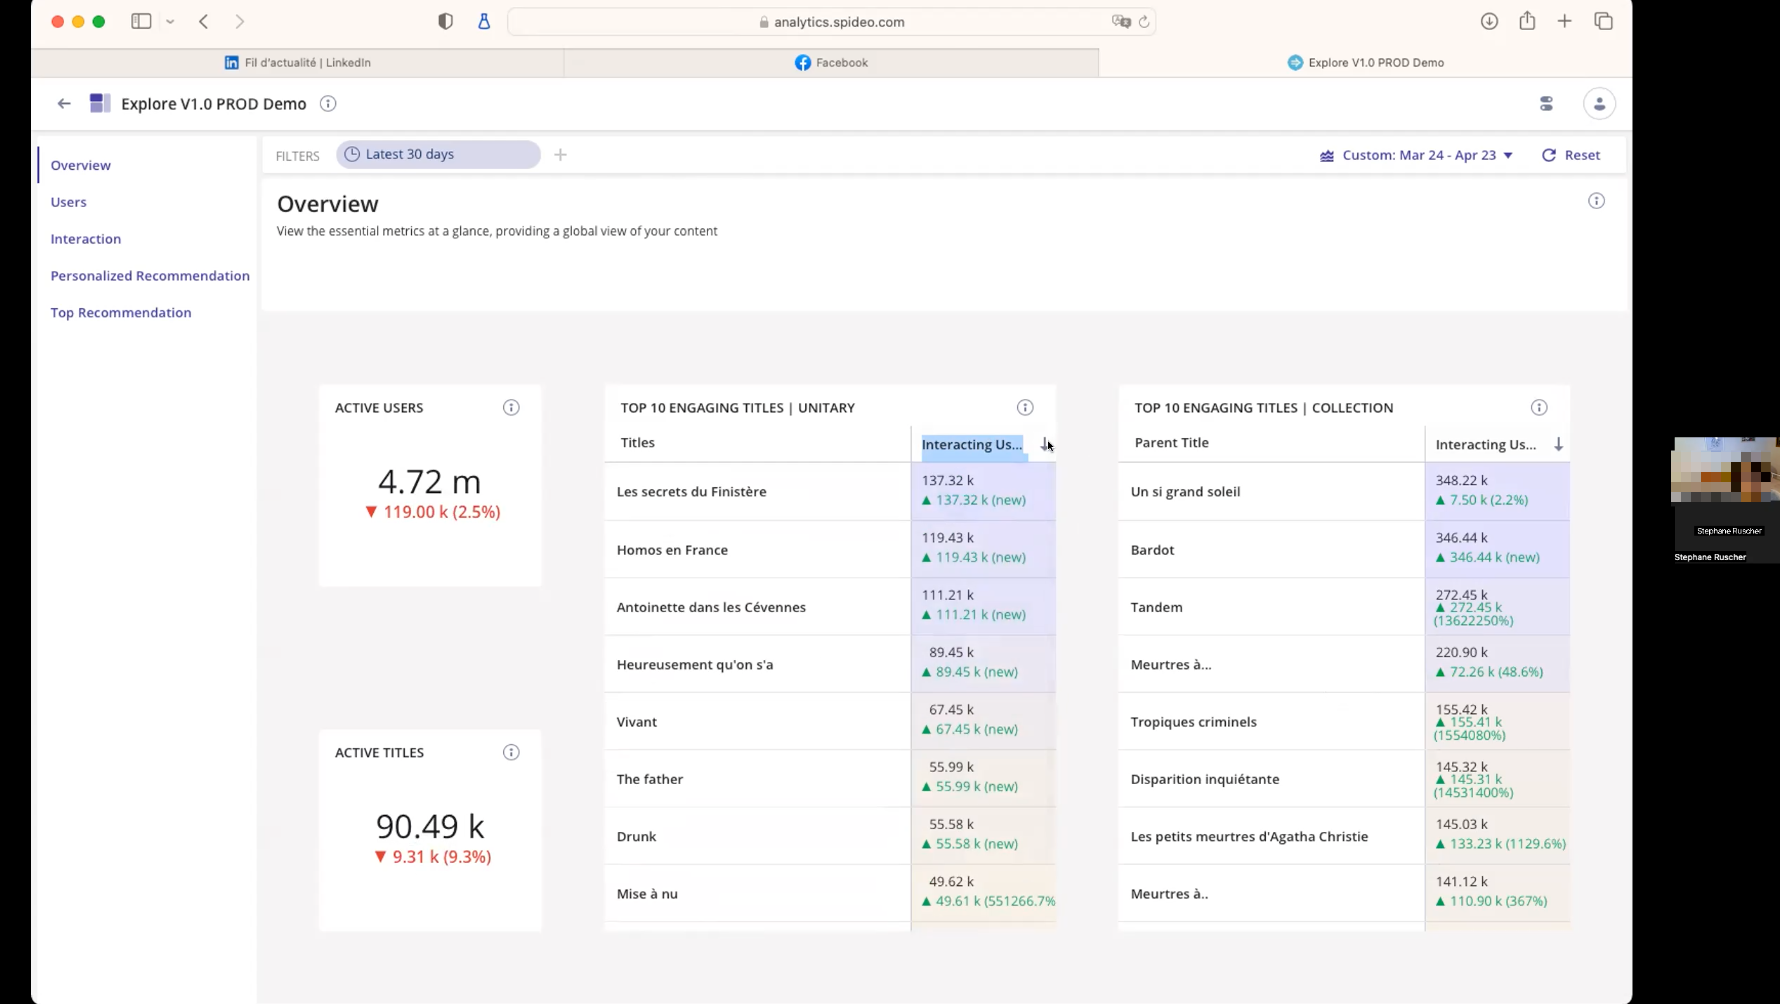This screenshot has width=1780, height=1004.
Task: Open info icon on Active Titles card
Action: (511, 752)
